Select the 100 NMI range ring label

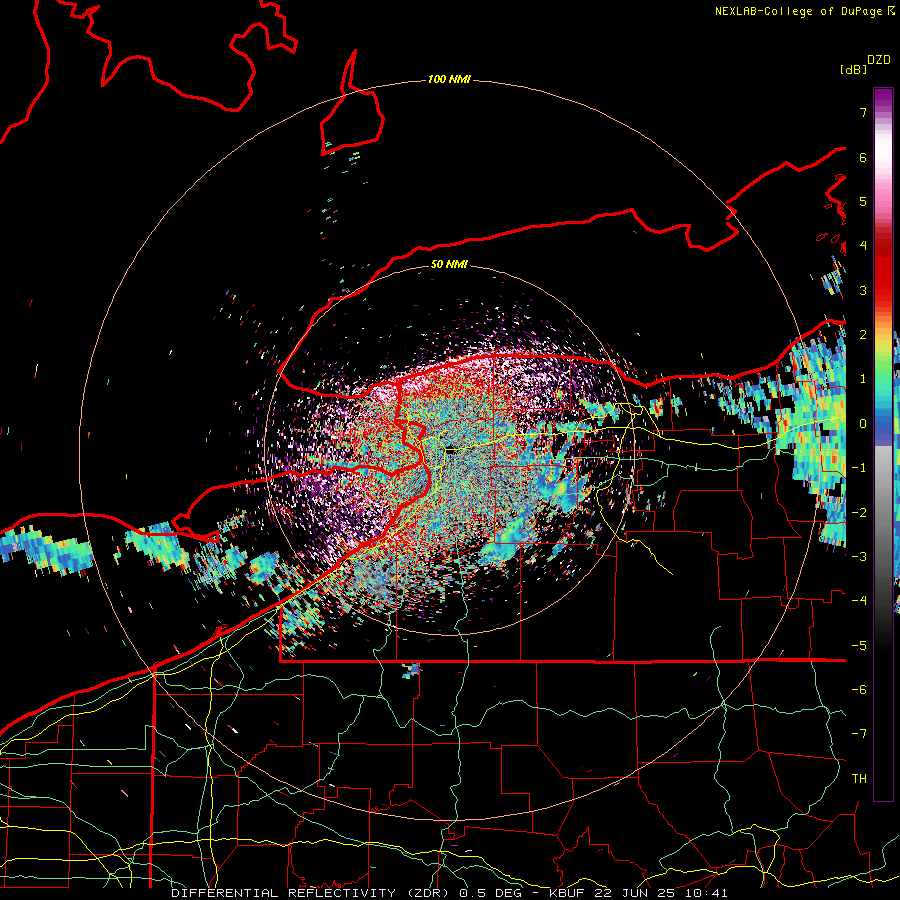point(449,79)
